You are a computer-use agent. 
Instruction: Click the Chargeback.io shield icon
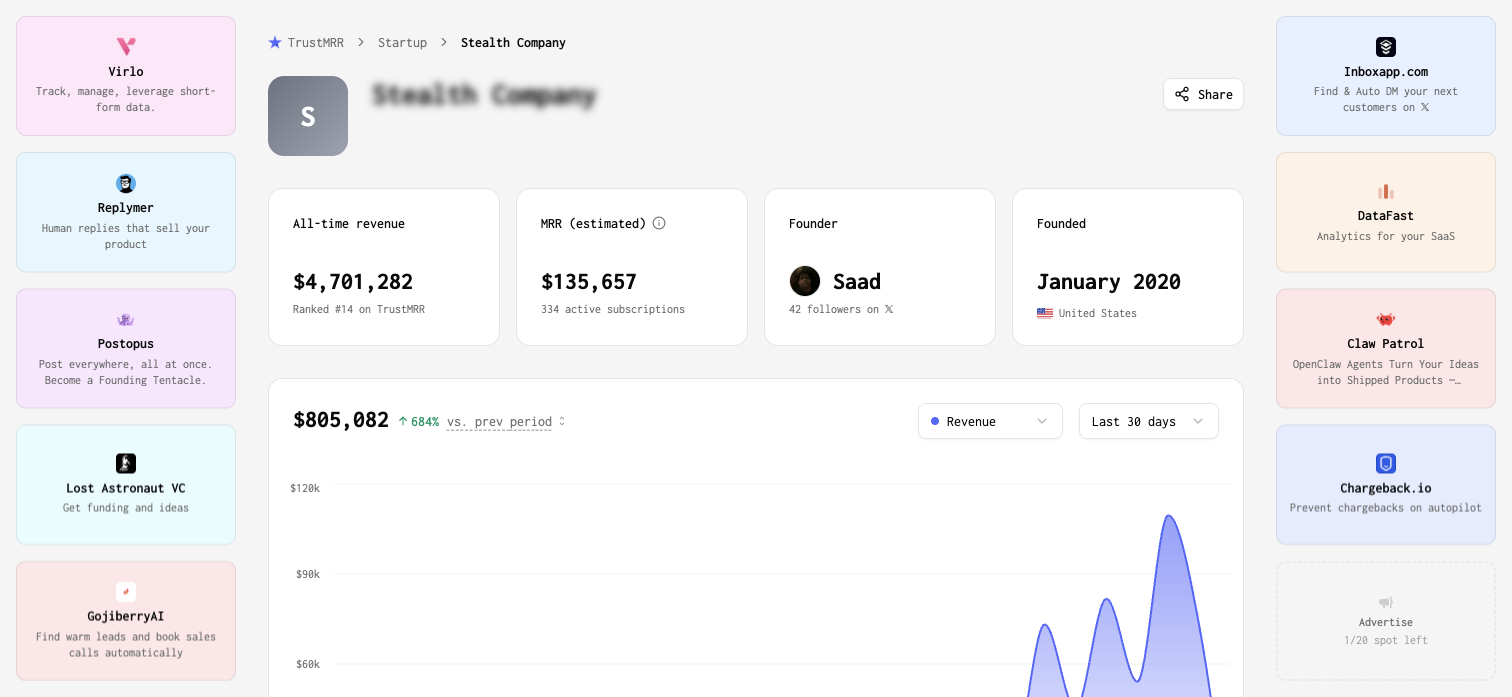click(1386, 463)
